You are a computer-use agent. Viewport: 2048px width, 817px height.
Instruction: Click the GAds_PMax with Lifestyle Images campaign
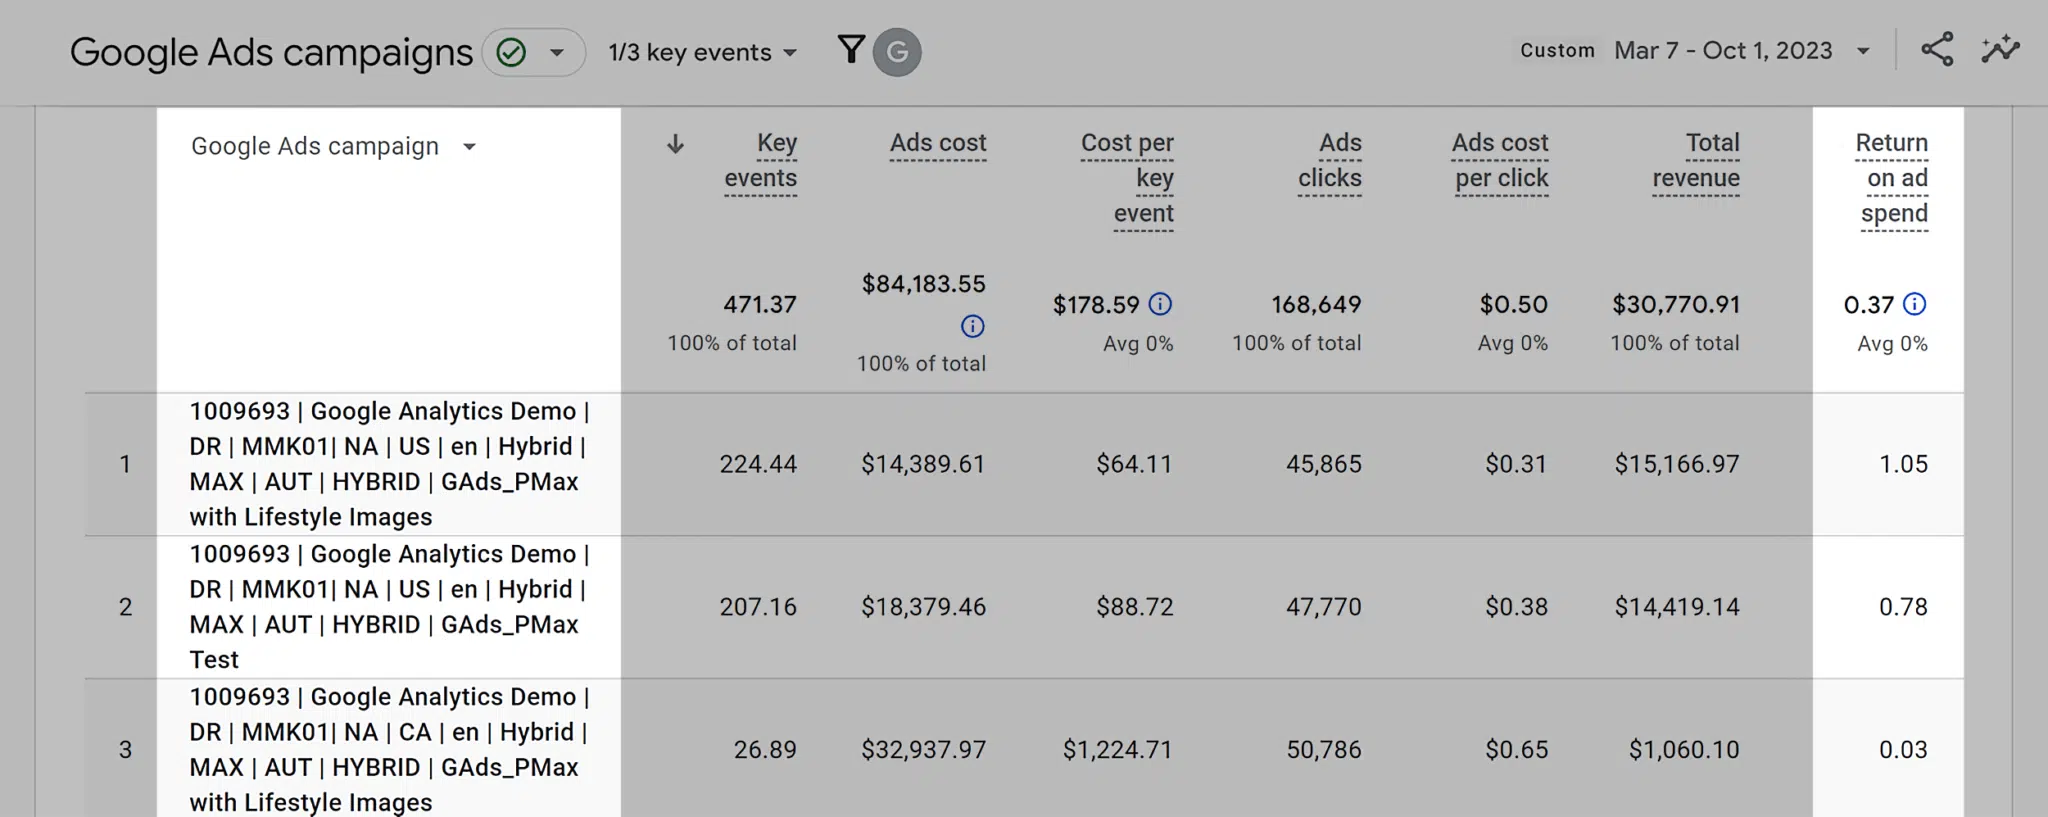tap(389, 463)
